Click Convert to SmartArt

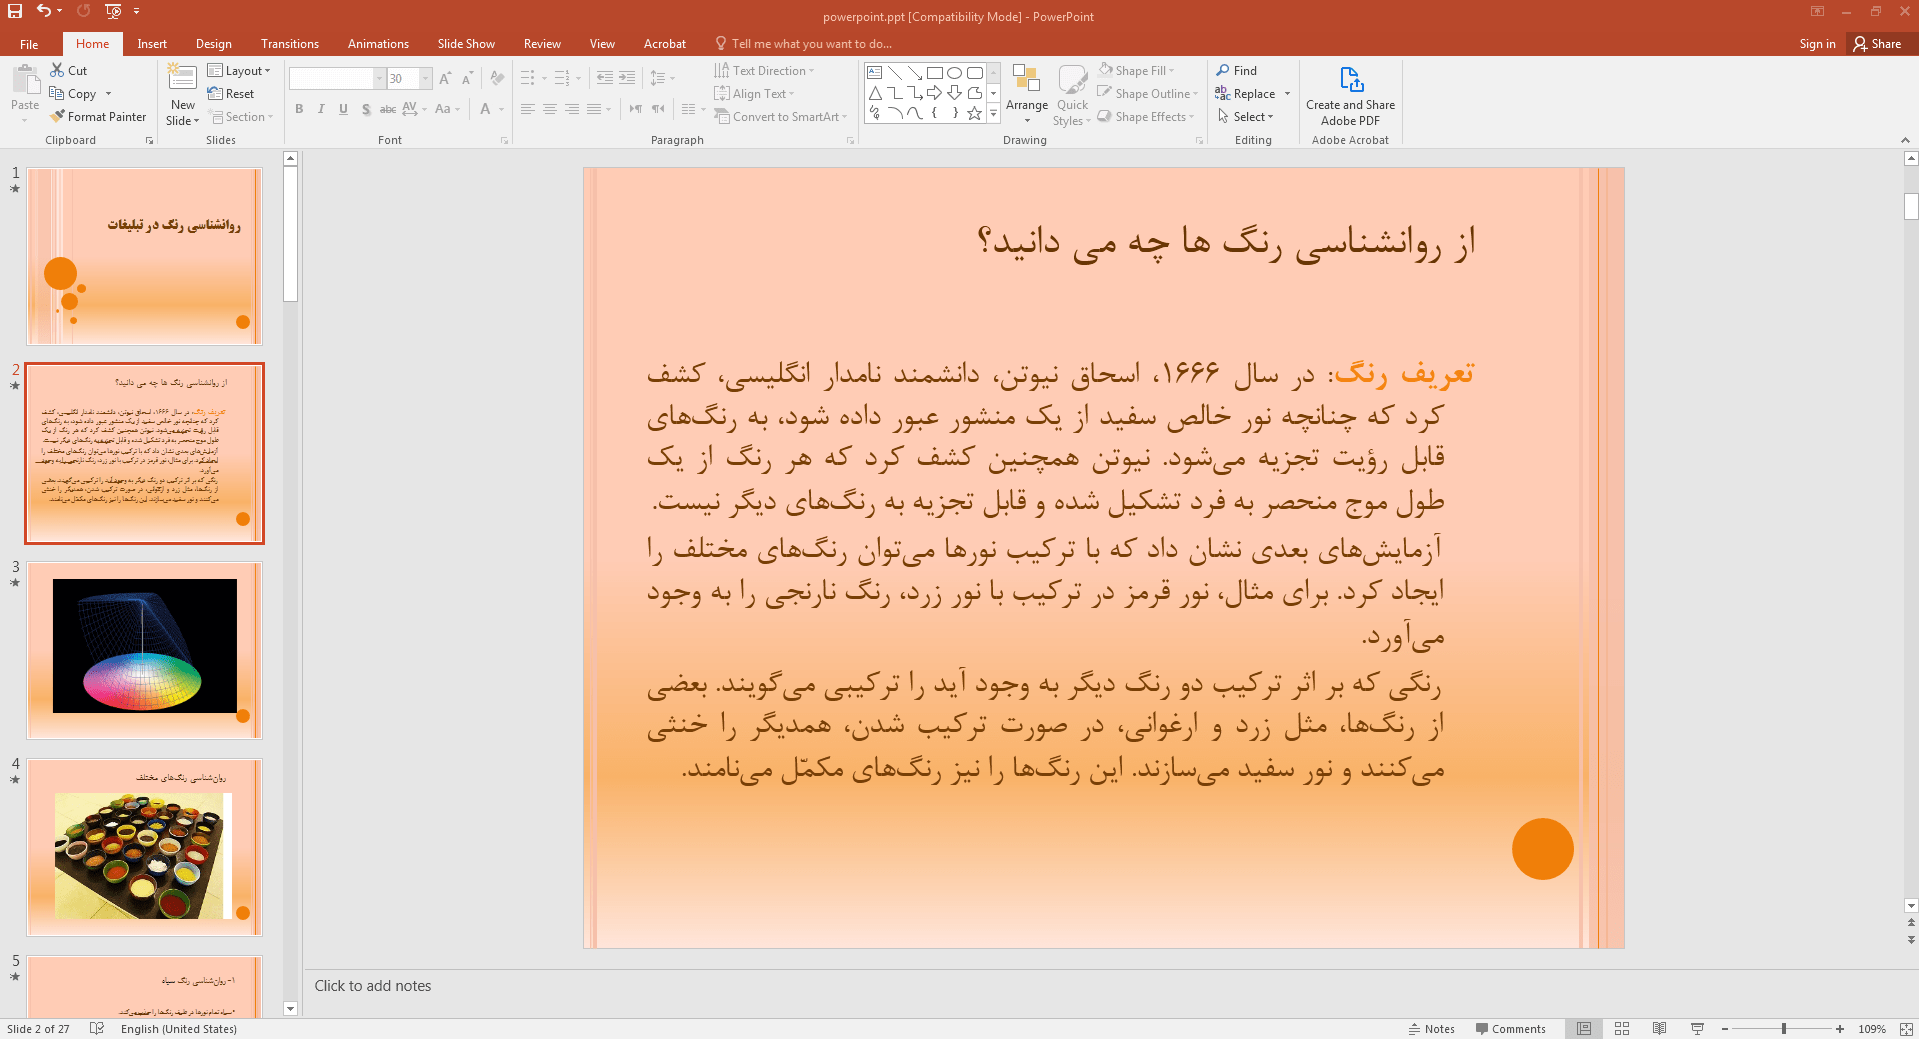tap(781, 116)
